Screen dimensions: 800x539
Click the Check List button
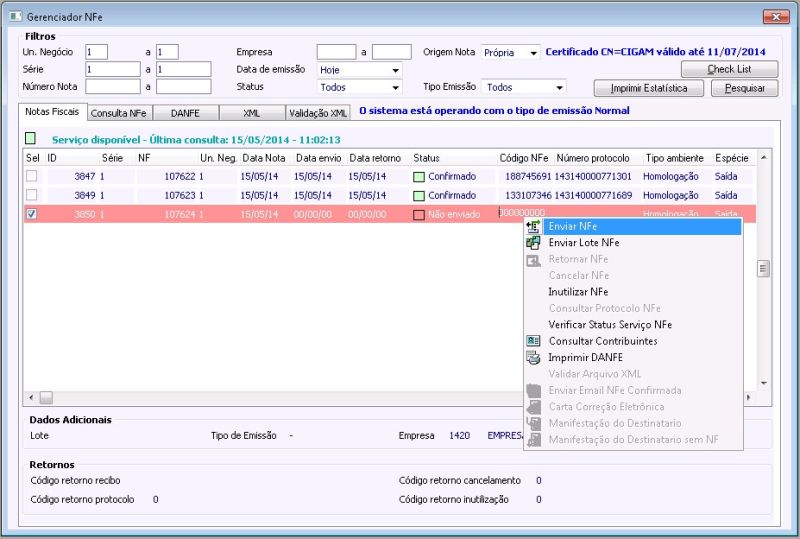pos(729,69)
